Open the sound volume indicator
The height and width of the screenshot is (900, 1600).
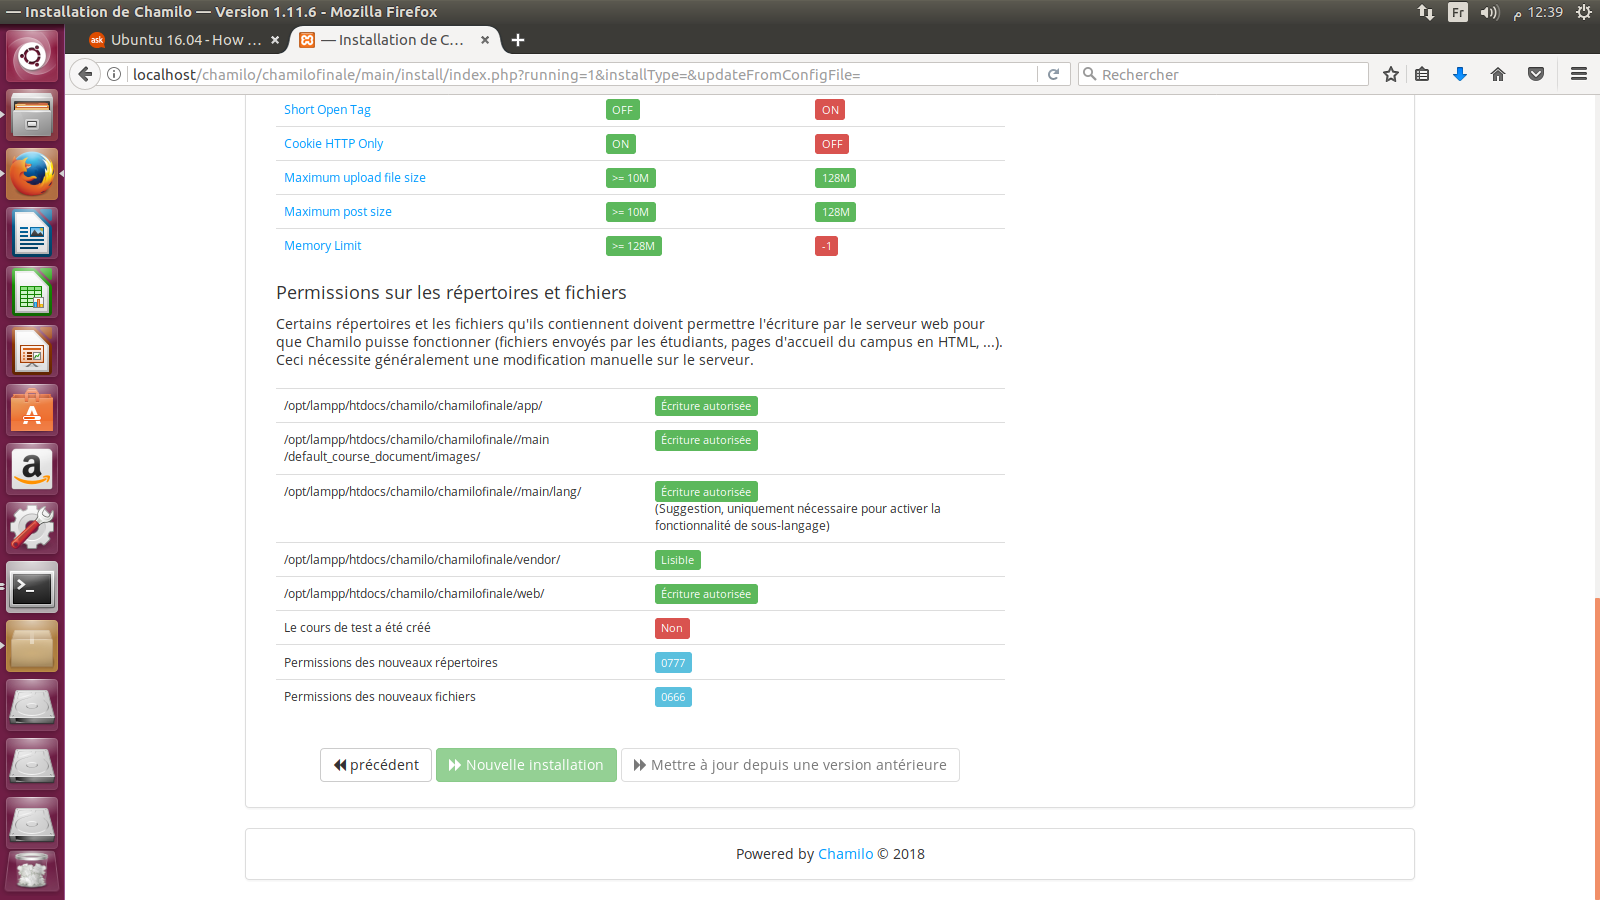pyautogui.click(x=1490, y=12)
